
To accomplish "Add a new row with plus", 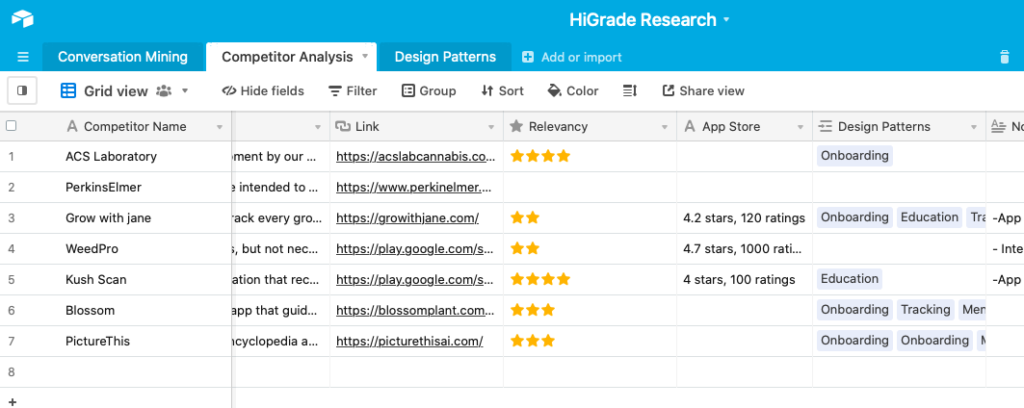I will pyautogui.click(x=11, y=401).
